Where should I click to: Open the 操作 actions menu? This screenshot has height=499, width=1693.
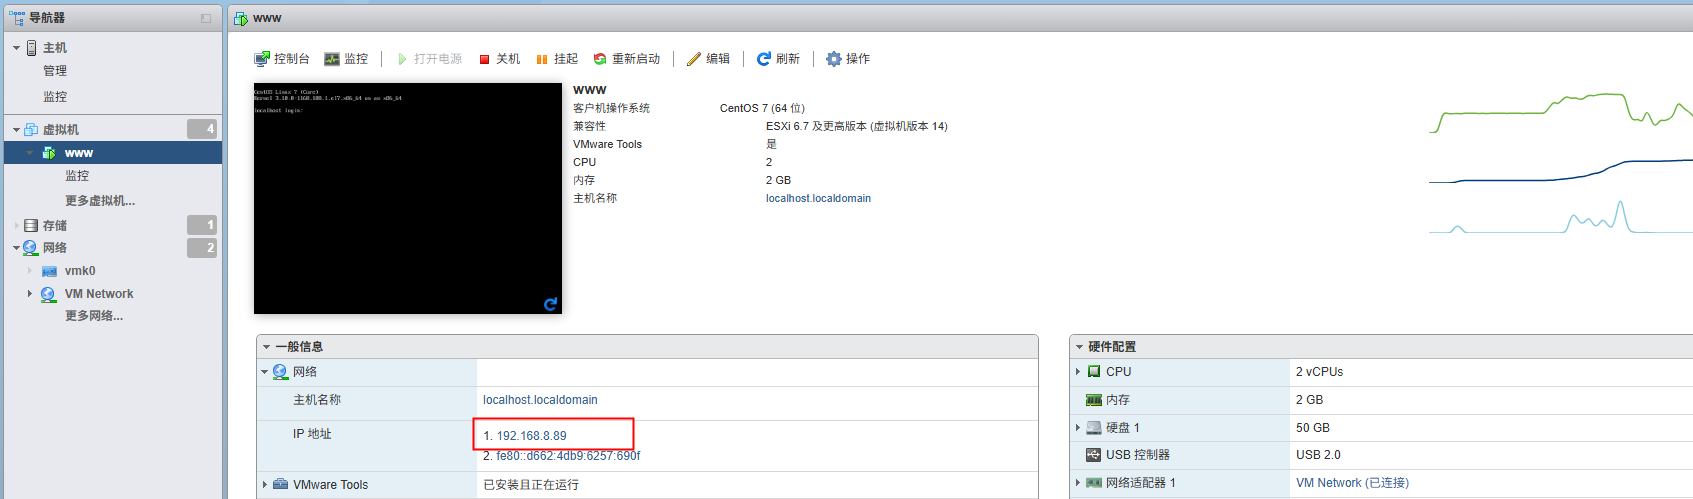tap(848, 59)
